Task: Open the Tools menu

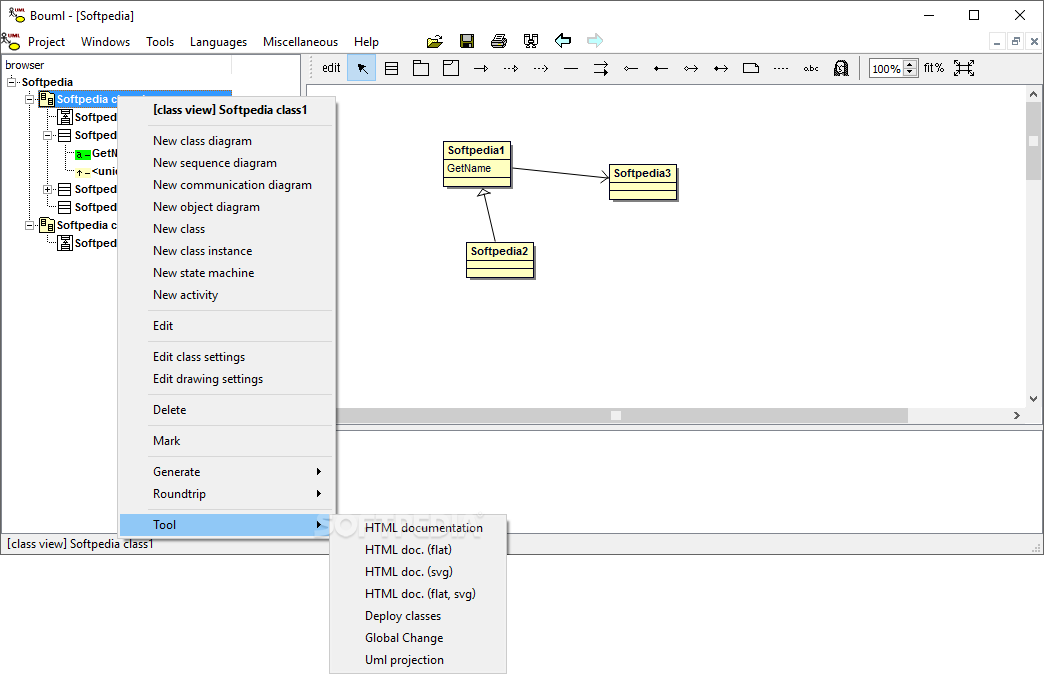Action: pos(160,41)
